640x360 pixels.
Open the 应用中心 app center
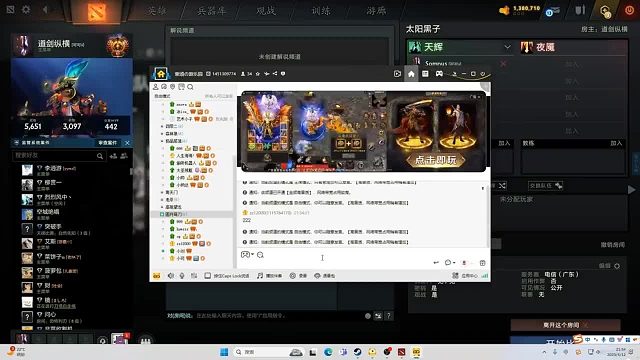tap(465, 276)
